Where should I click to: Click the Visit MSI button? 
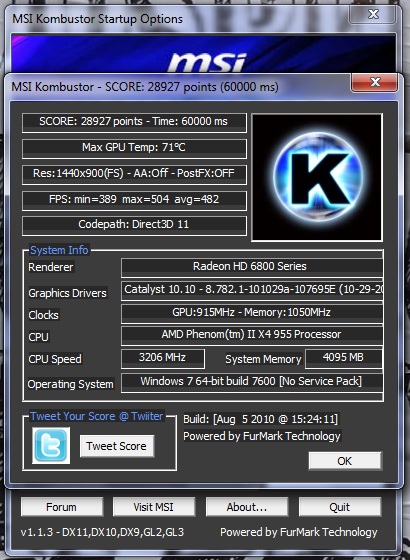[x=154, y=507]
